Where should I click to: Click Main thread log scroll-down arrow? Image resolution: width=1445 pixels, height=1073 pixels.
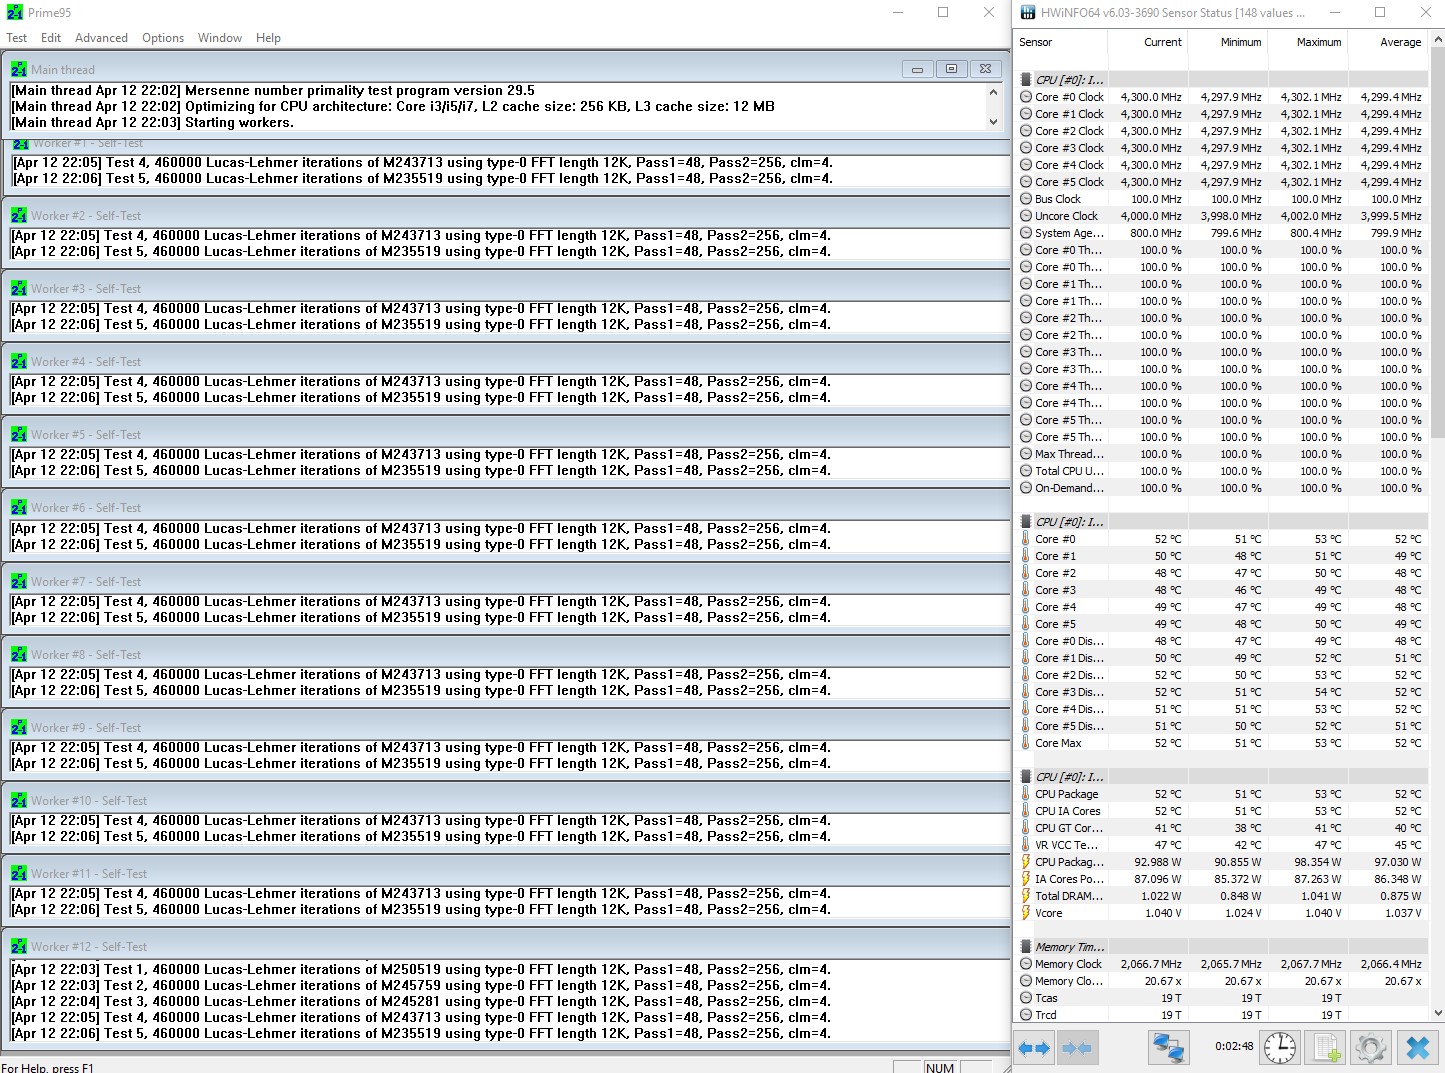(993, 122)
